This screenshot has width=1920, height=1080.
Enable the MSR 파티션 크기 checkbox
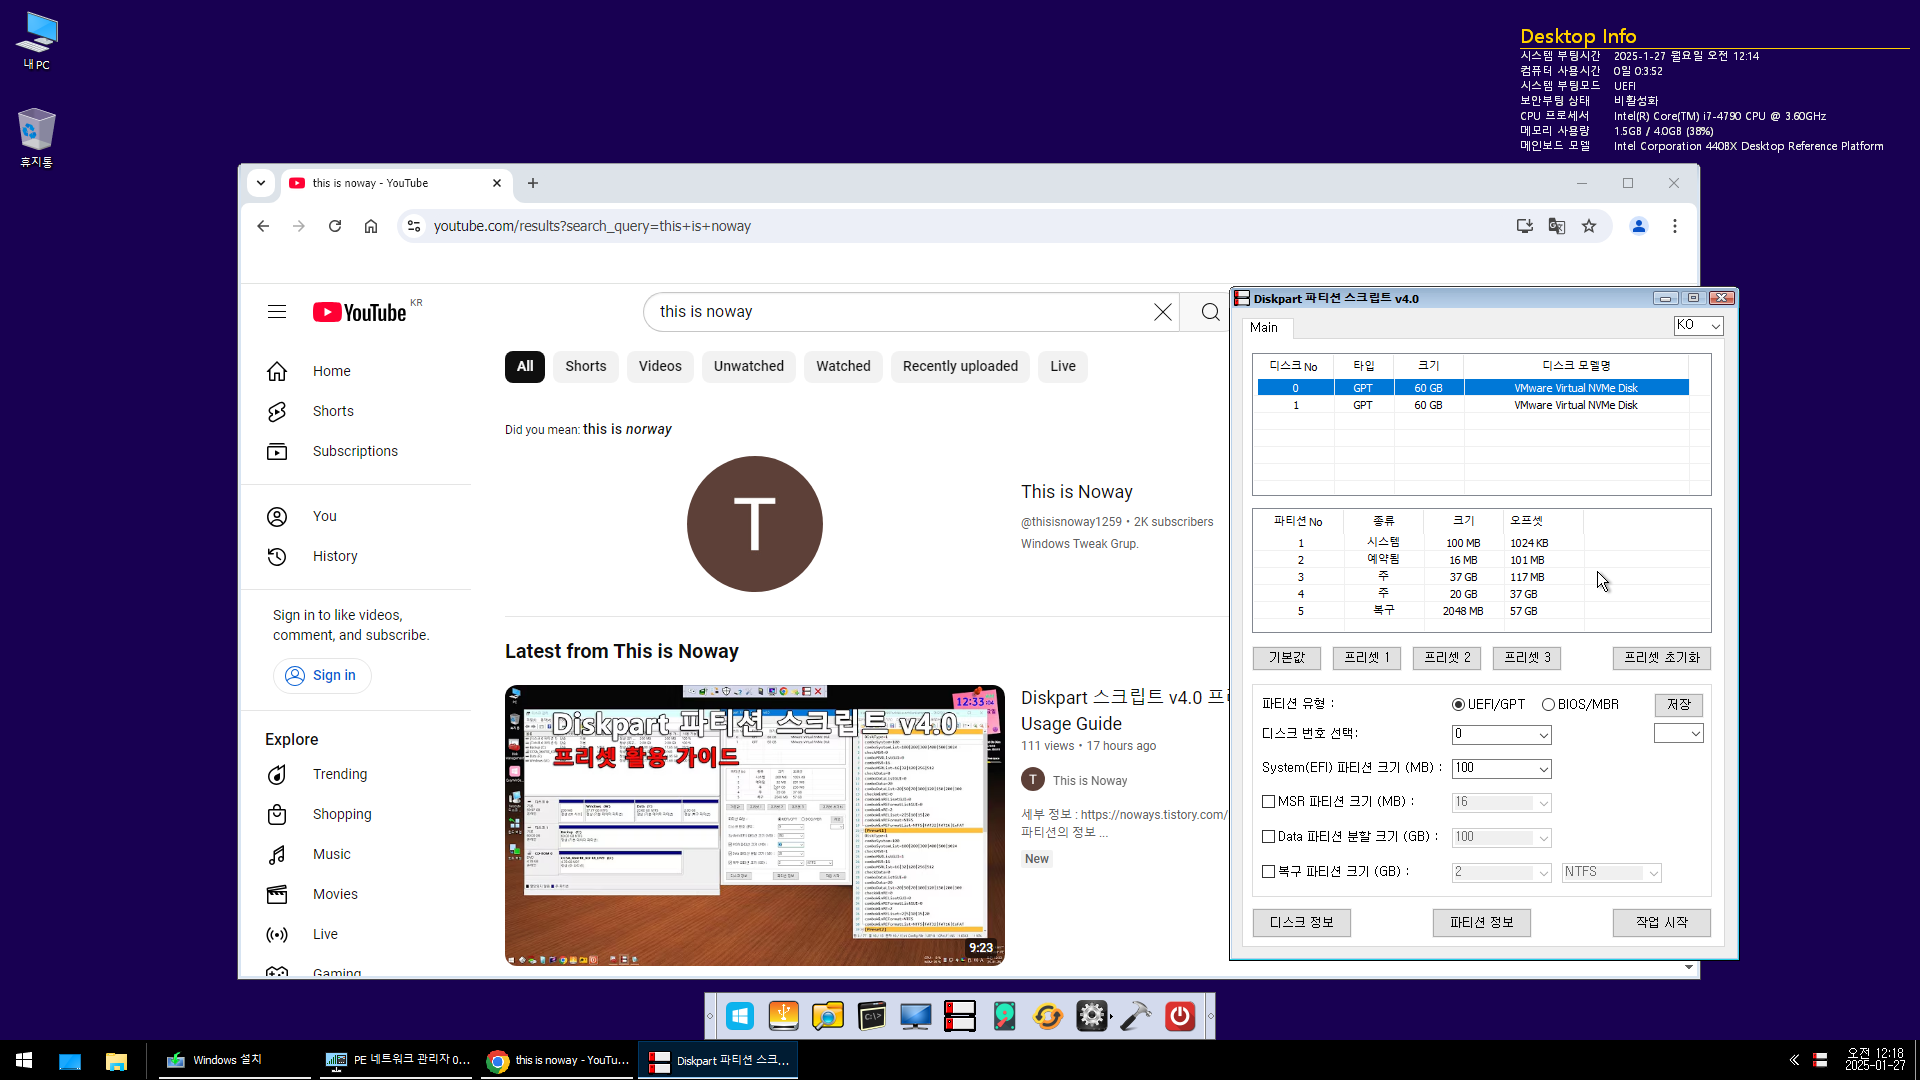point(1268,801)
